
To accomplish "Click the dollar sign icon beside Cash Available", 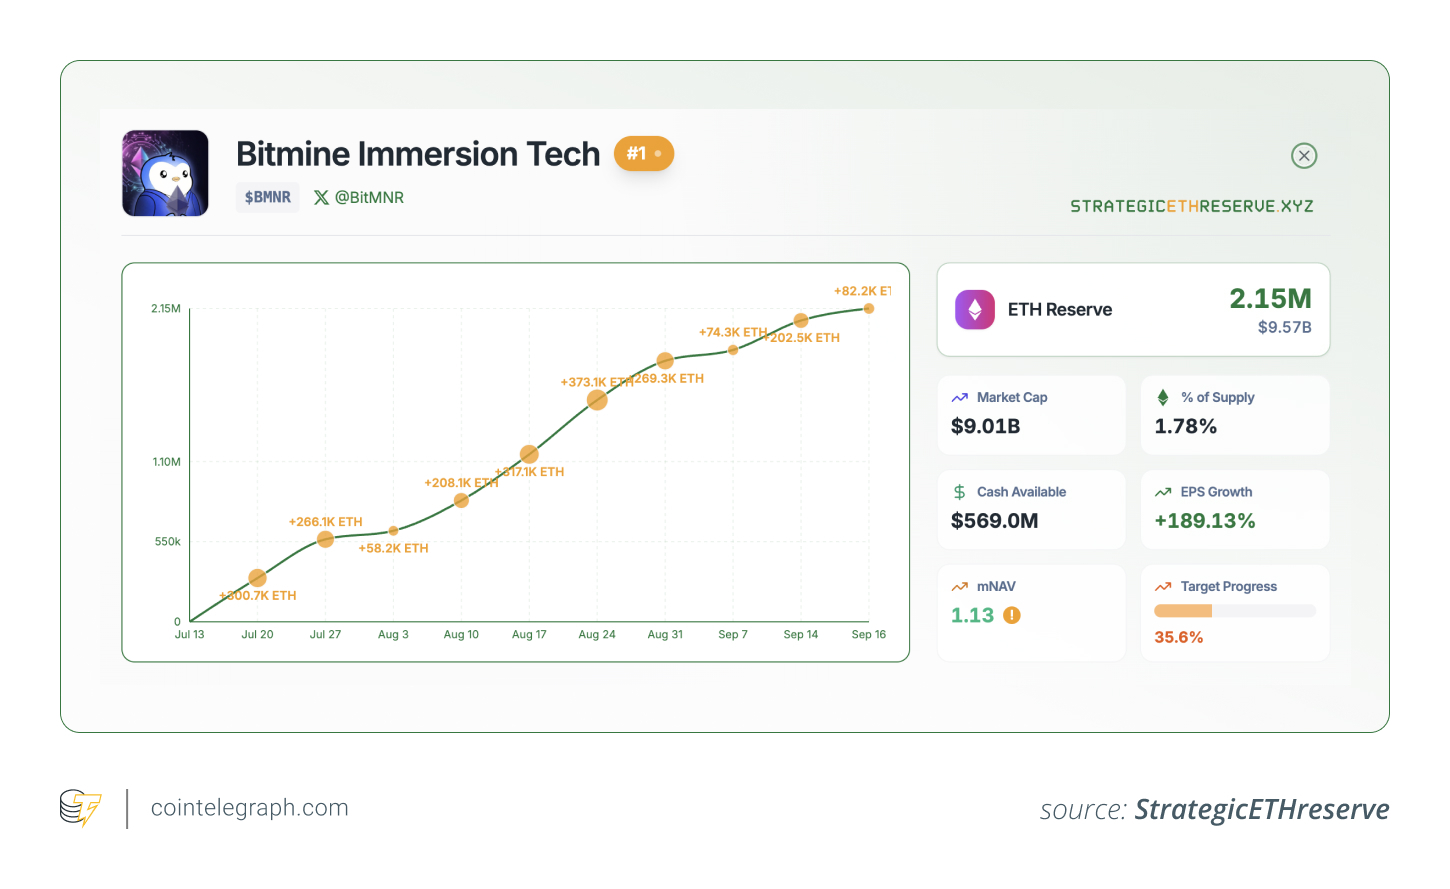I will 962,492.
